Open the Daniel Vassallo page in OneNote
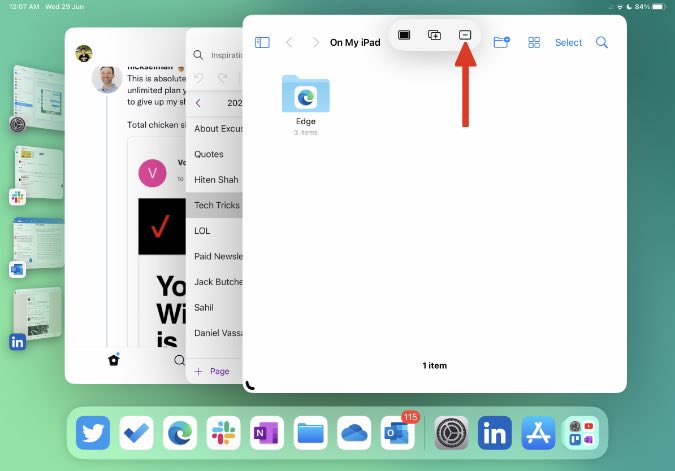Viewport: 675px width, 471px height. (214, 333)
